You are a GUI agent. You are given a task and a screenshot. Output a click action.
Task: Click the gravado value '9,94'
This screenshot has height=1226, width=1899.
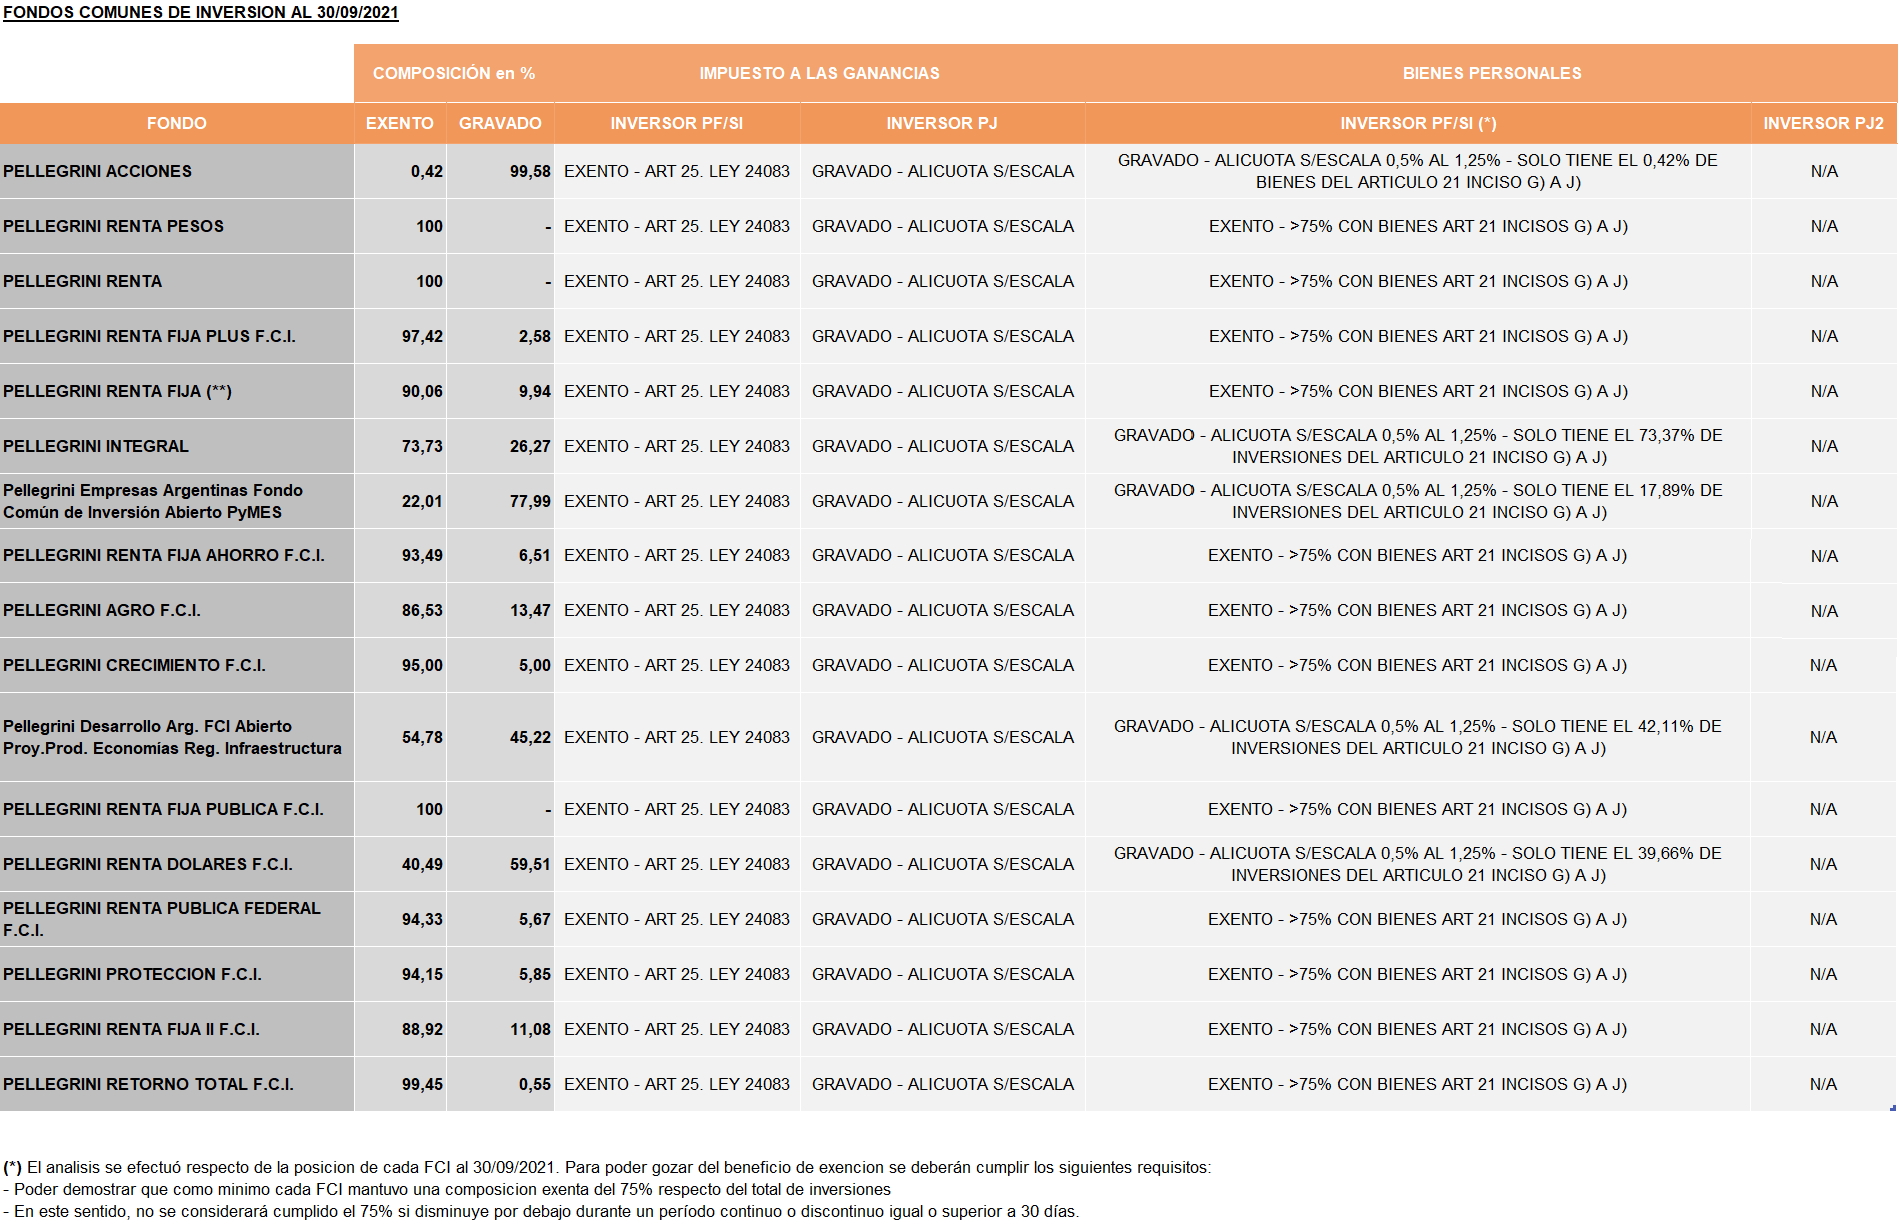click(535, 391)
